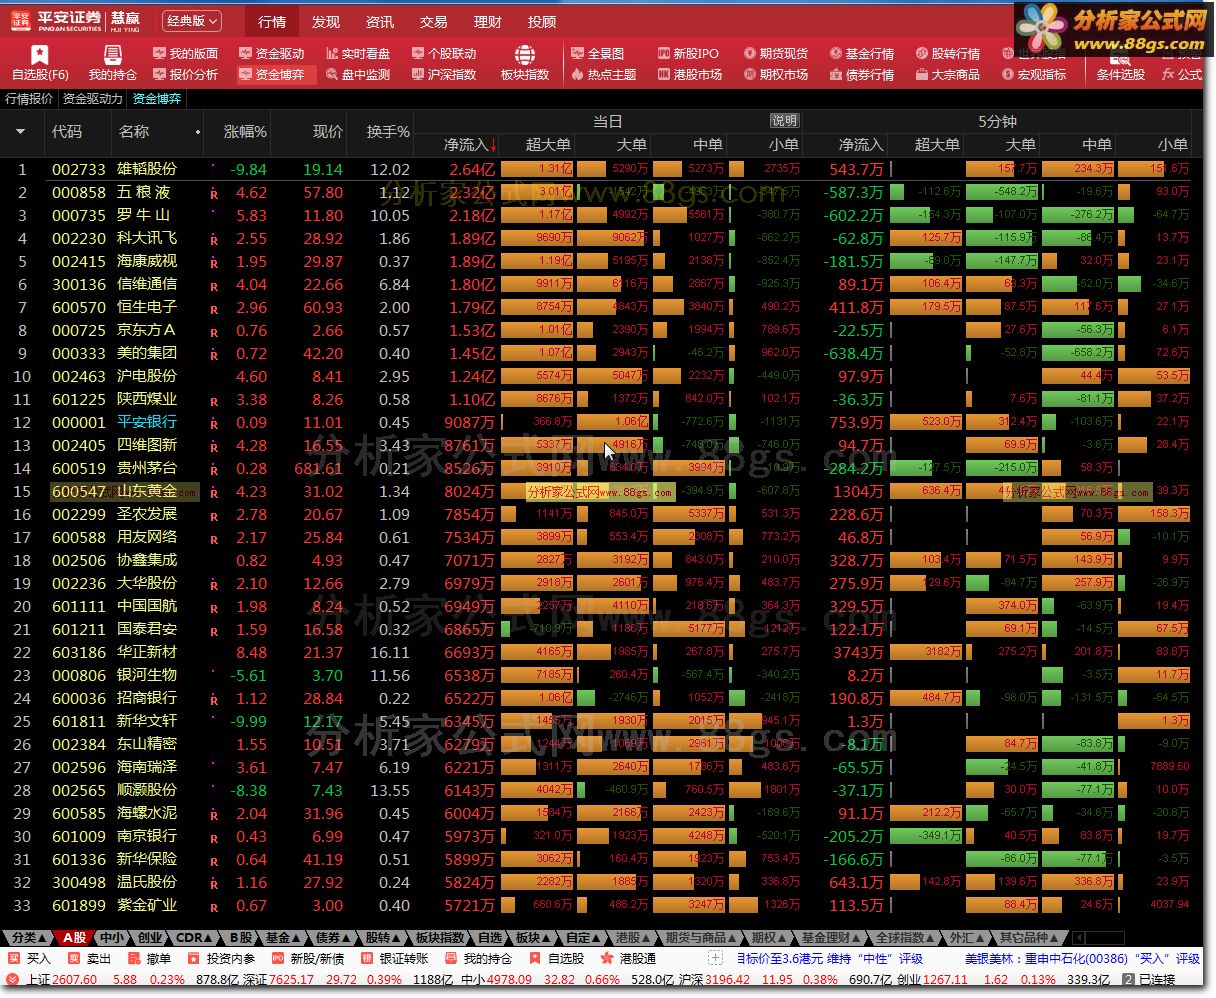
Task: Open 港股通 shortcut in bottom bar
Action: pos(627,958)
